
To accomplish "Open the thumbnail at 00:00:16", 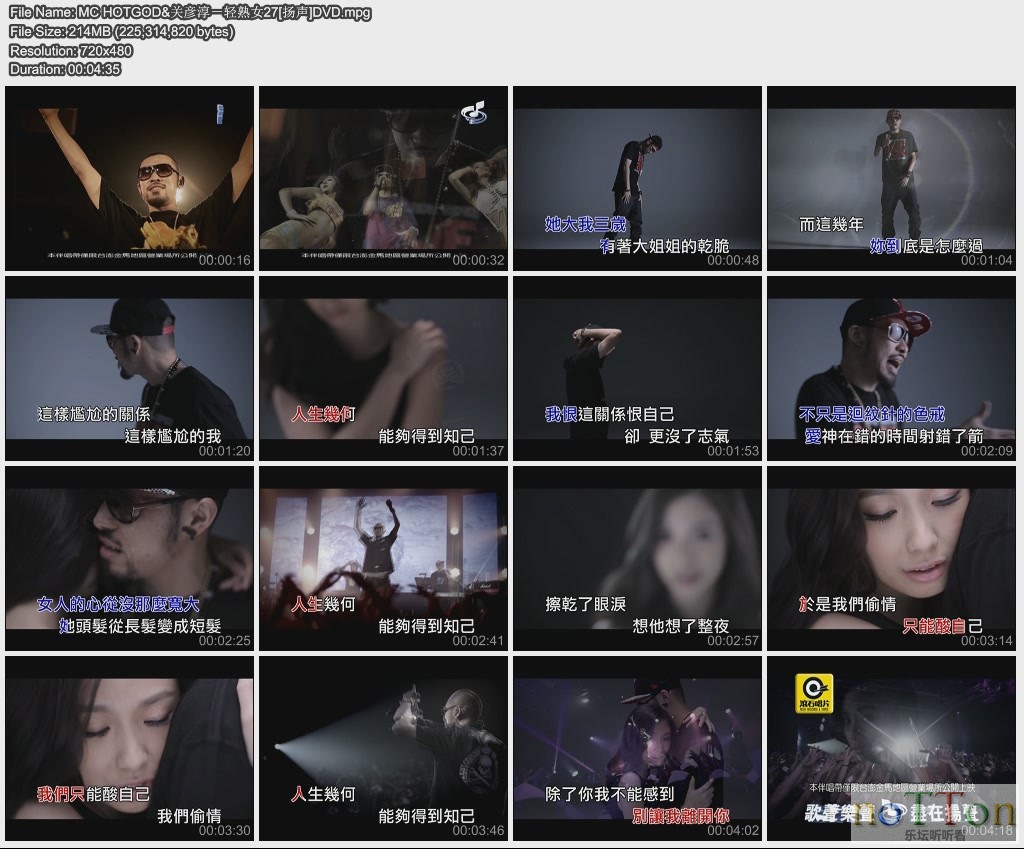I will click(x=129, y=178).
